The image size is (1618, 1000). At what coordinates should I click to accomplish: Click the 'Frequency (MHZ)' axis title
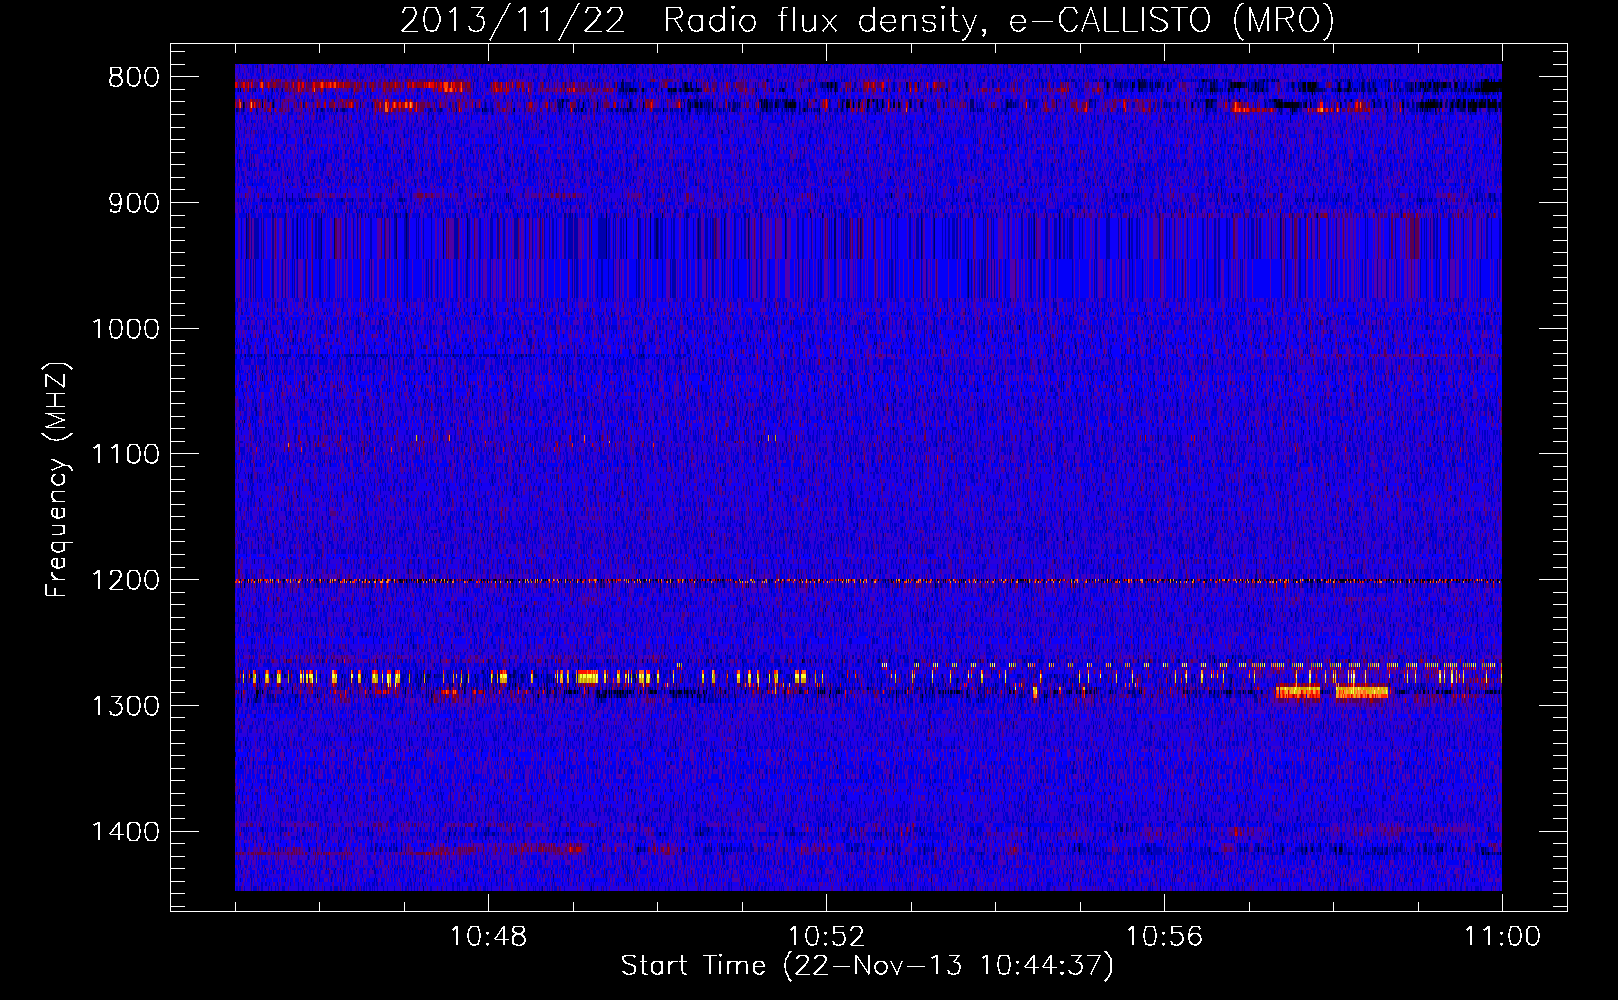point(57,480)
